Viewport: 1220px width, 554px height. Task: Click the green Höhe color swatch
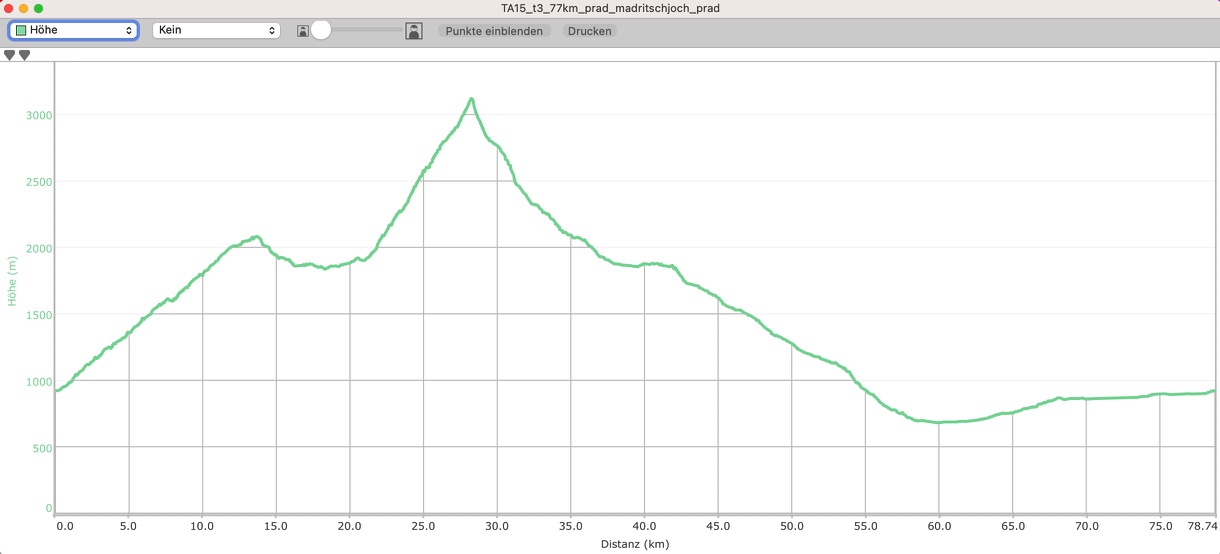(21, 31)
